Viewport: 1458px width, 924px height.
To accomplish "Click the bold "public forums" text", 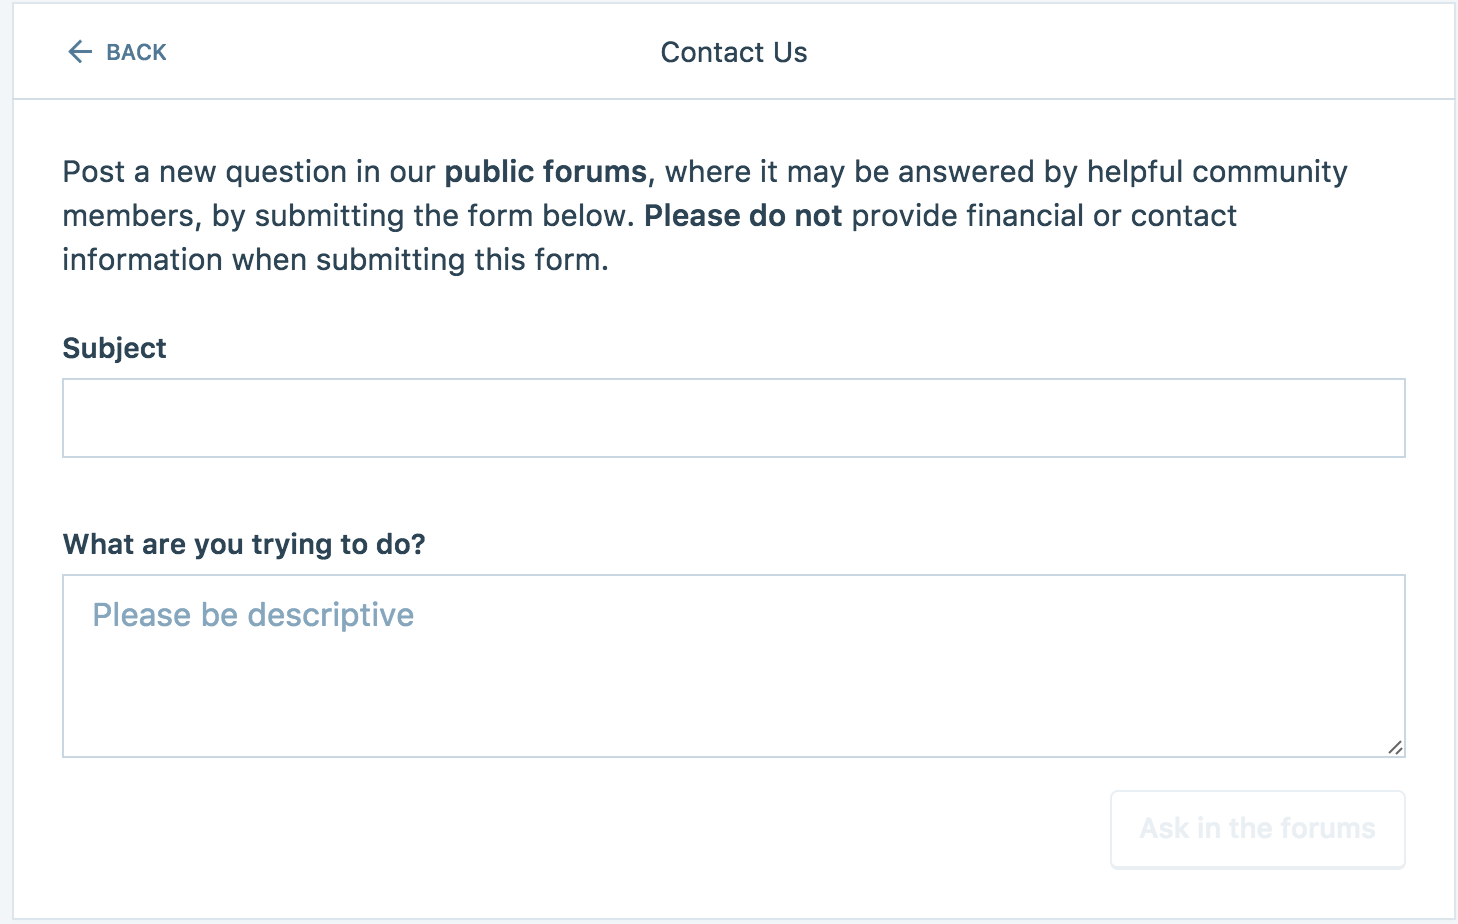I will pyautogui.click(x=545, y=172).
